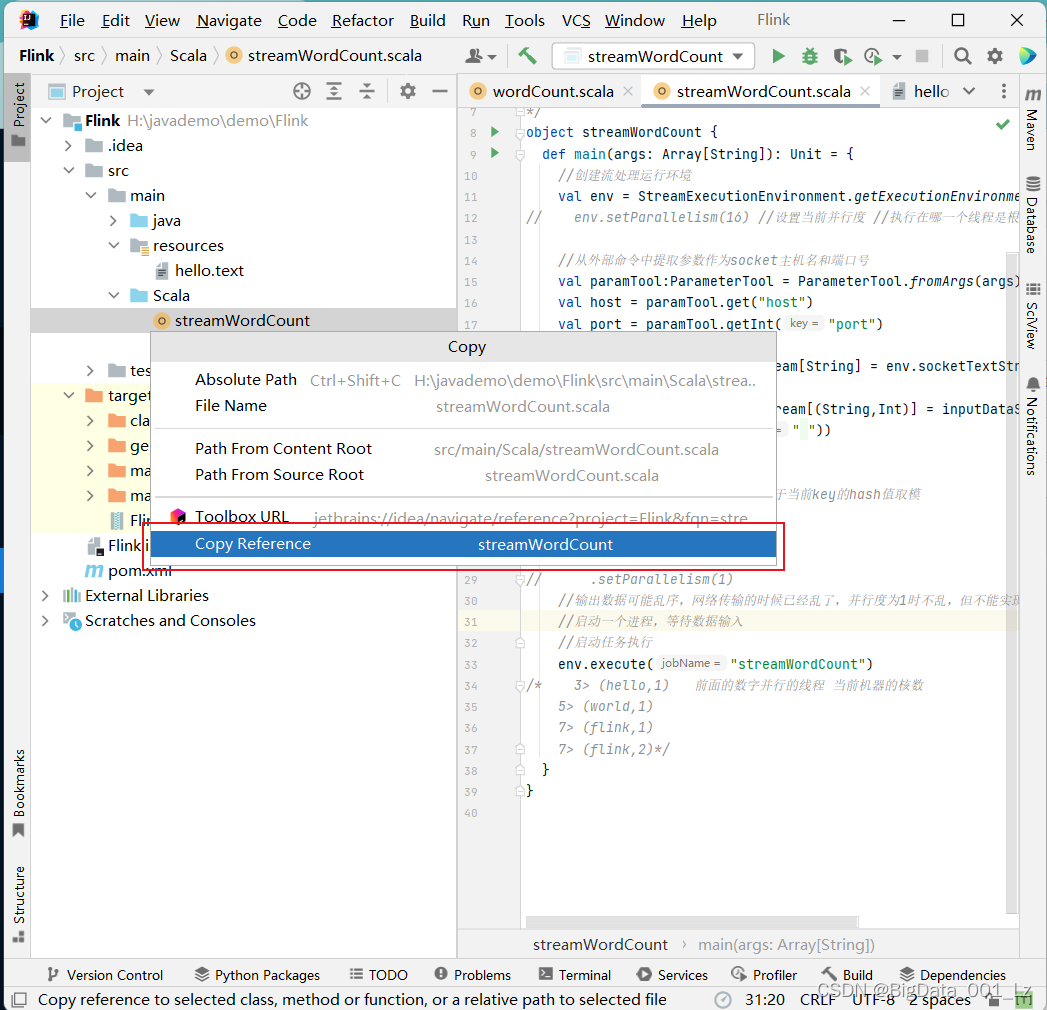Open profiler options dropdown arrow
1047x1010 pixels.
tap(897, 57)
